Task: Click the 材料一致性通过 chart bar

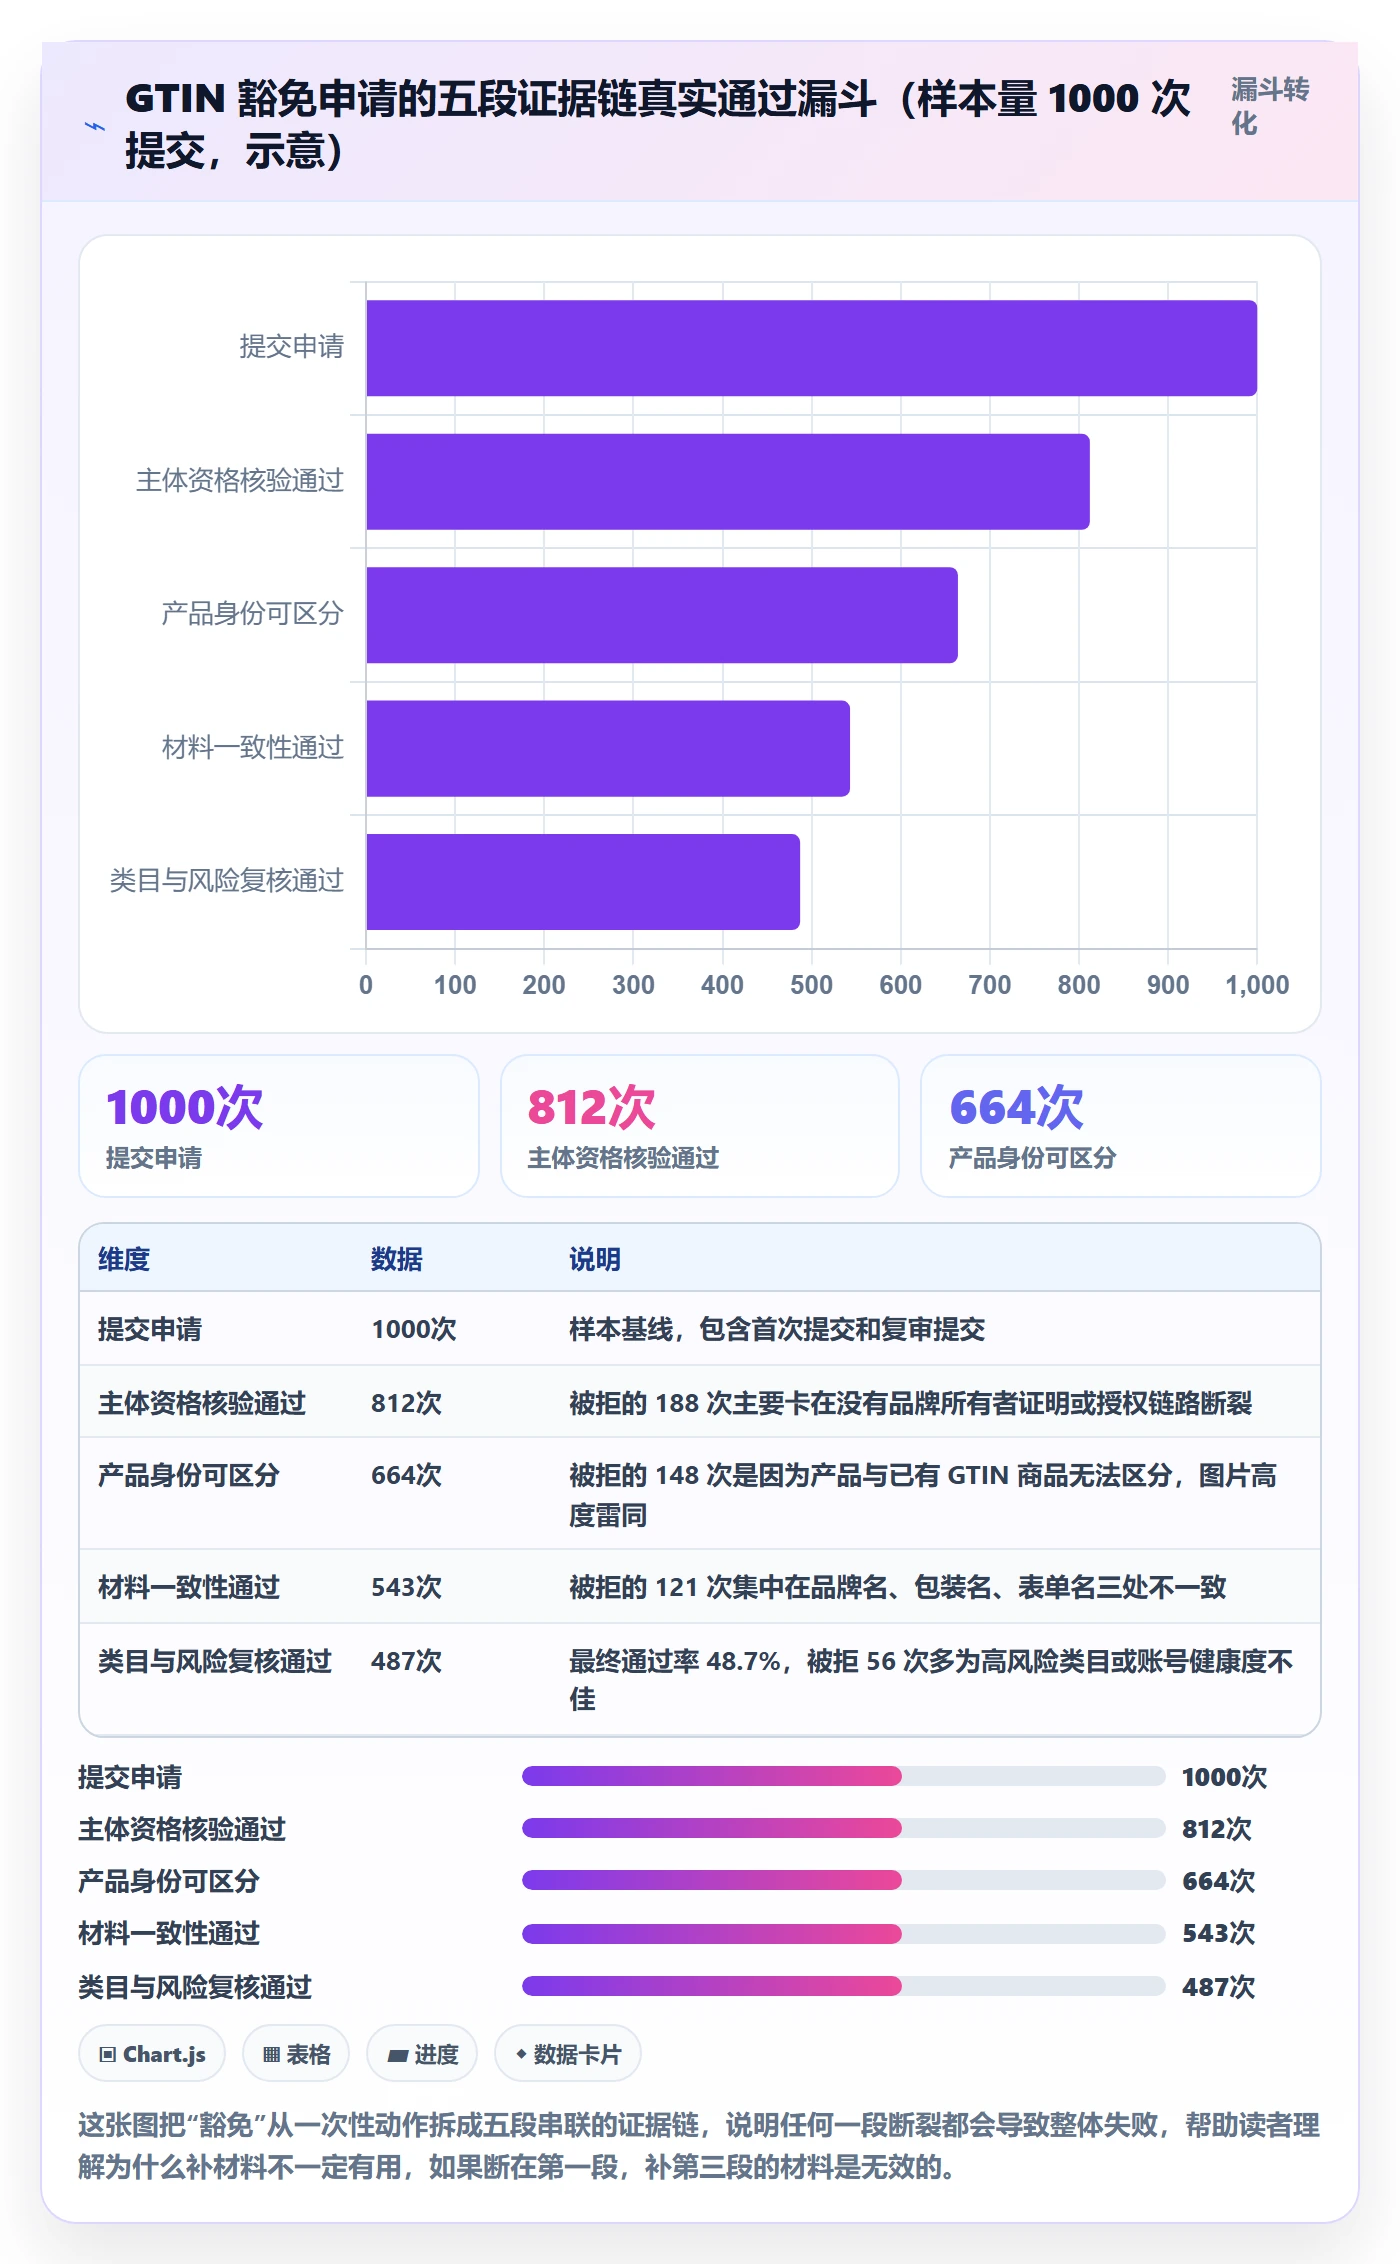Action: point(608,748)
